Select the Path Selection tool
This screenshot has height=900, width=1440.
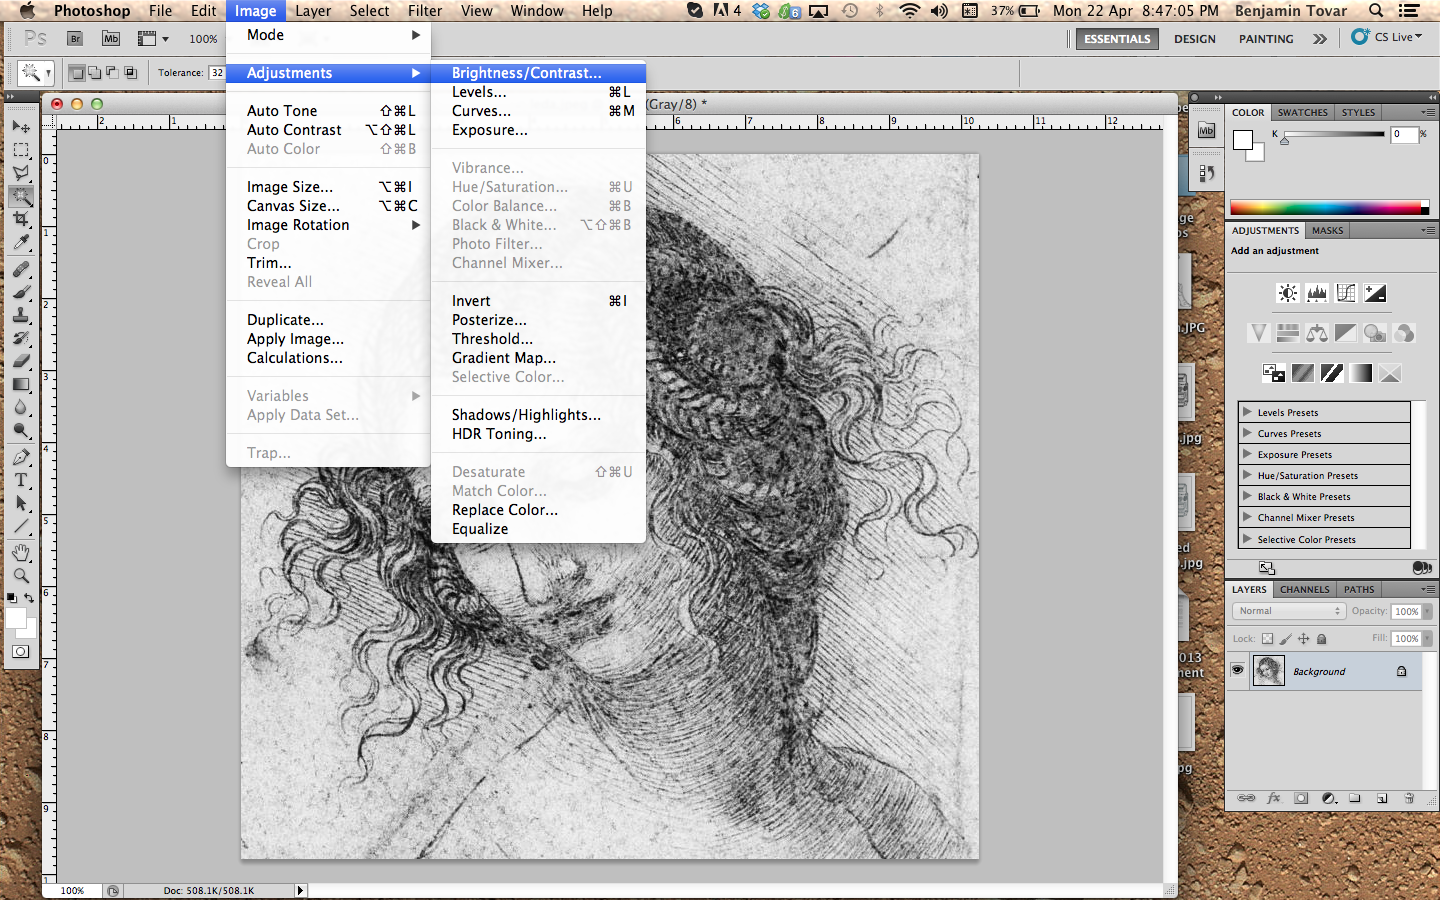tap(21, 503)
